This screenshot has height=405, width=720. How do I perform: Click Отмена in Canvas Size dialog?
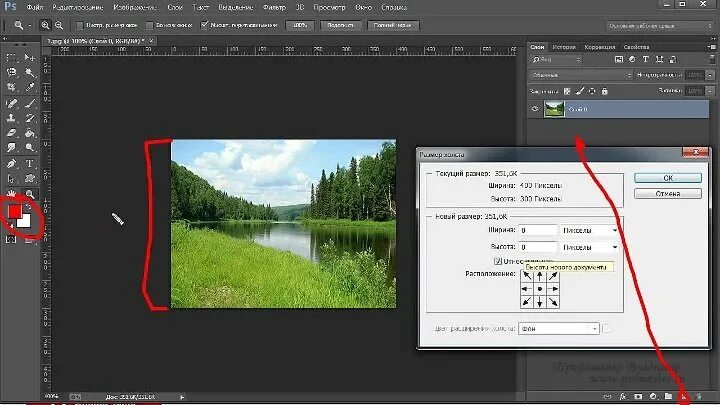click(668, 194)
